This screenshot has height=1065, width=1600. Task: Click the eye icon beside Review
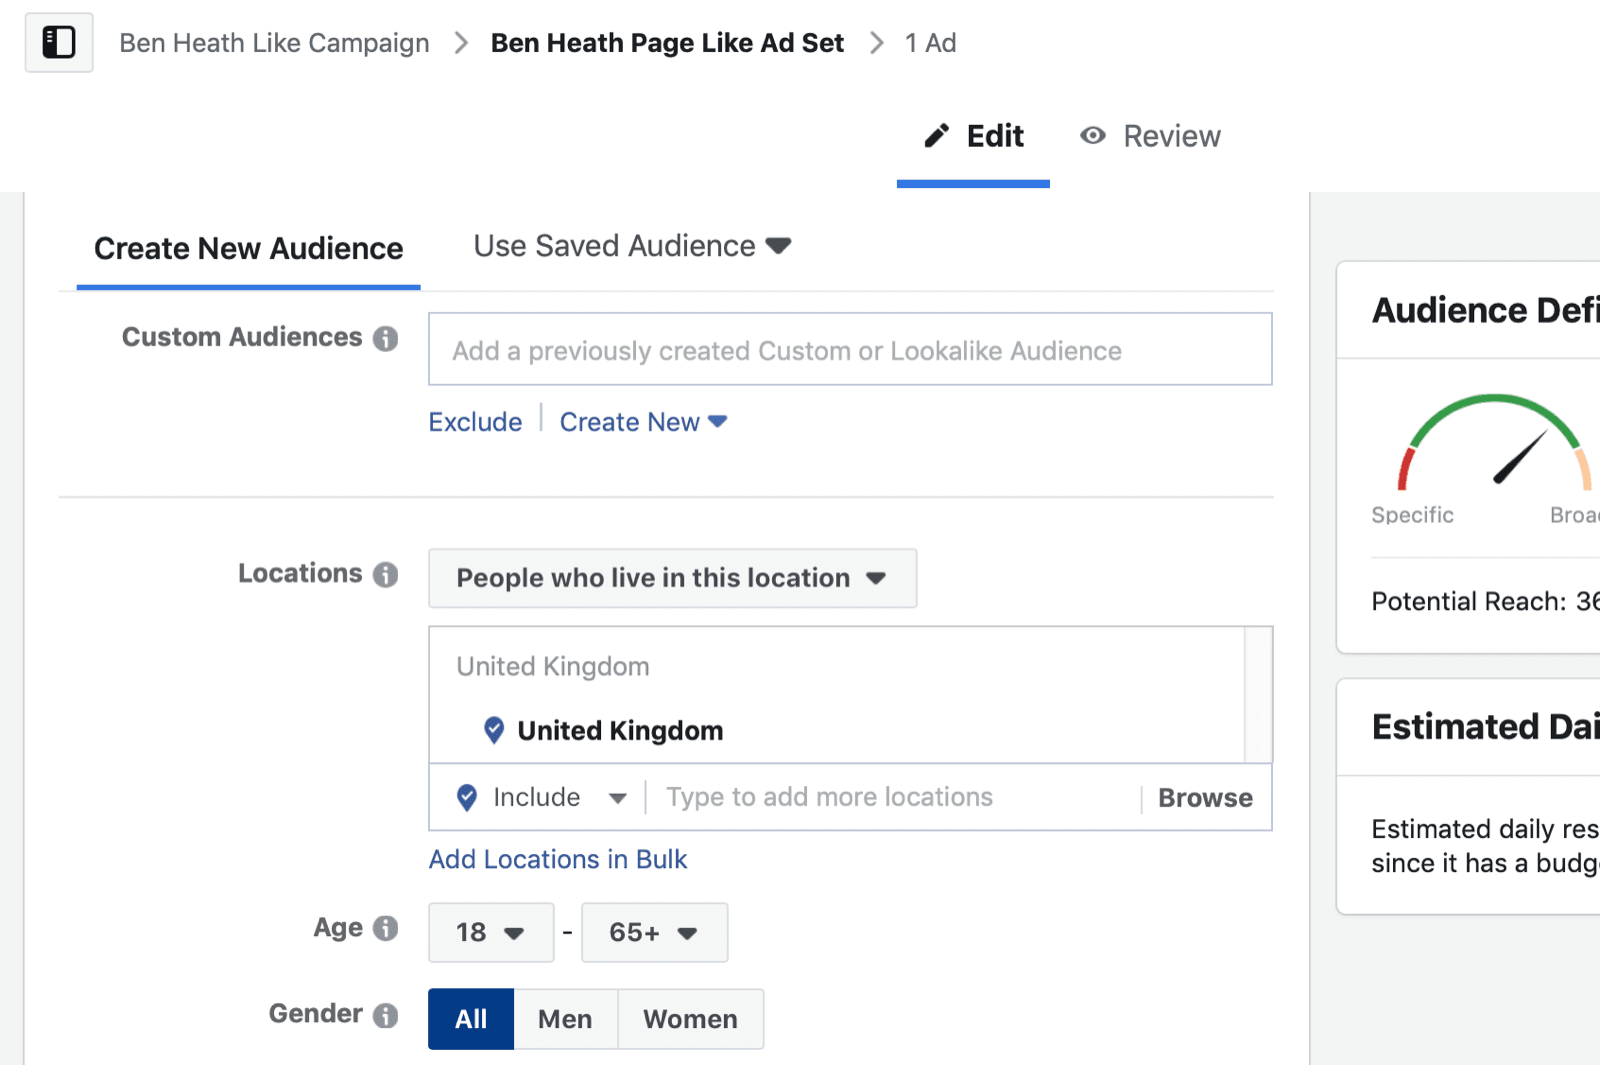(x=1093, y=136)
